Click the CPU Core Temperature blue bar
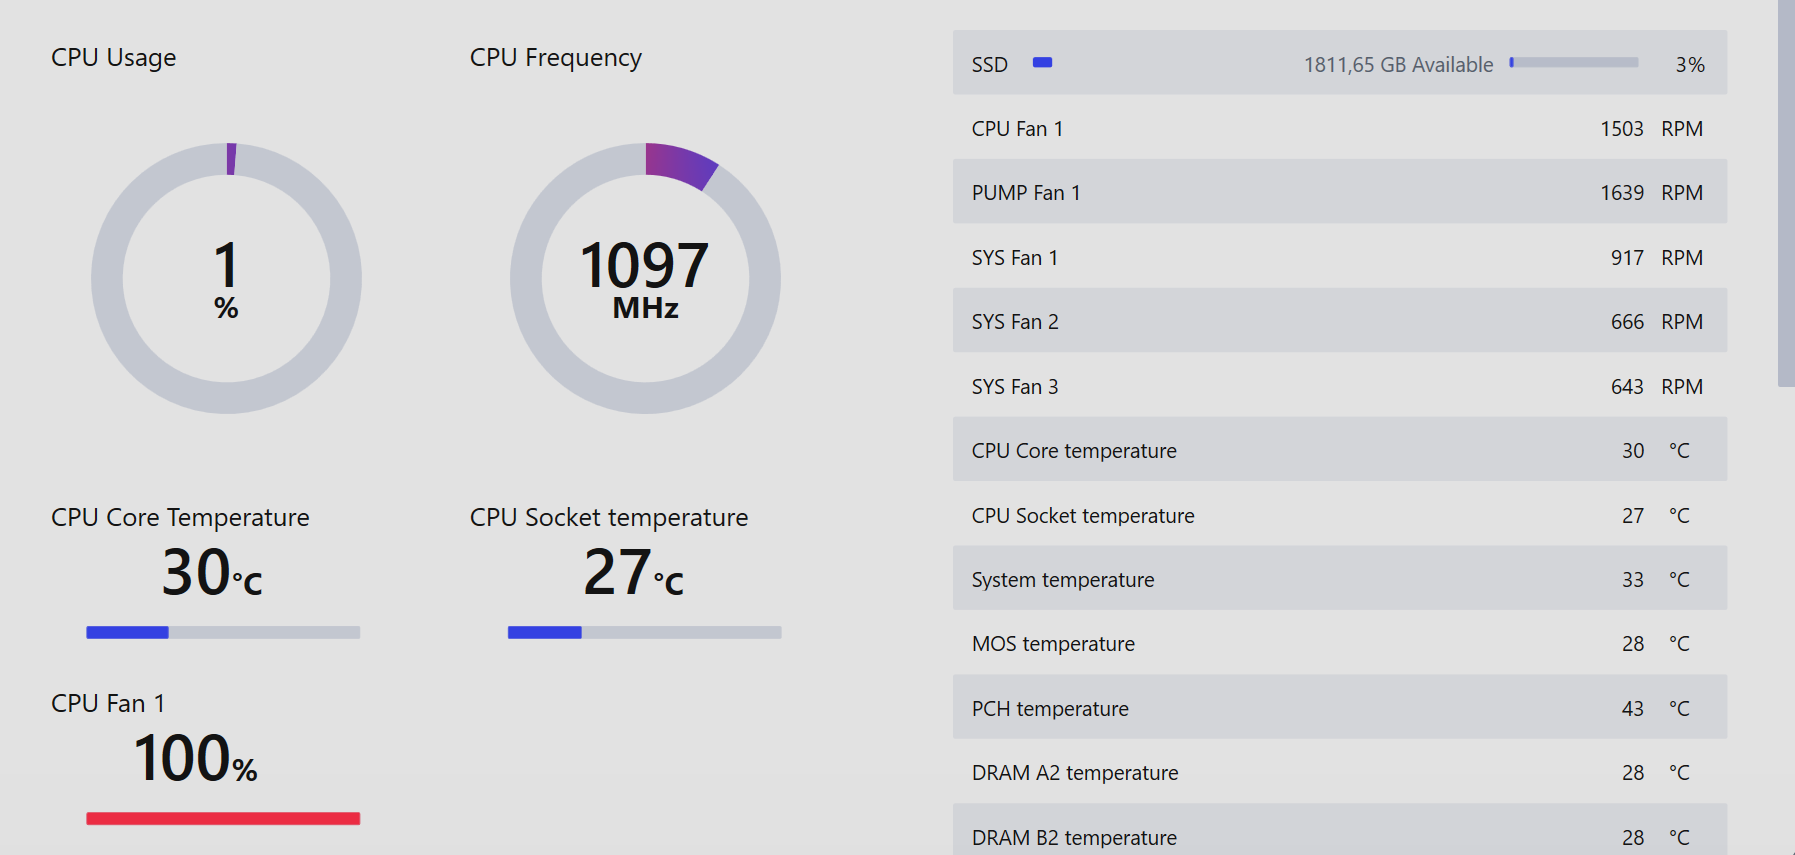The width and height of the screenshot is (1795, 855). point(223,632)
